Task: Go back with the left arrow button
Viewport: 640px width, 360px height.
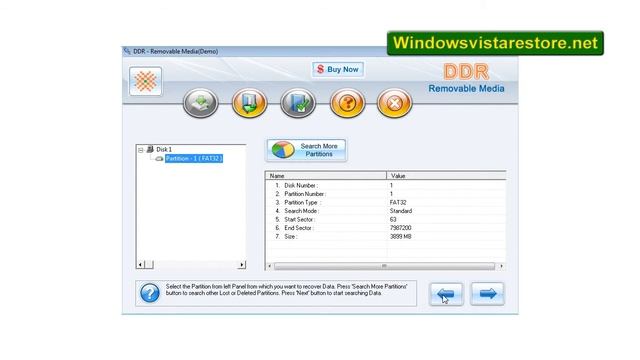Action: click(x=446, y=293)
